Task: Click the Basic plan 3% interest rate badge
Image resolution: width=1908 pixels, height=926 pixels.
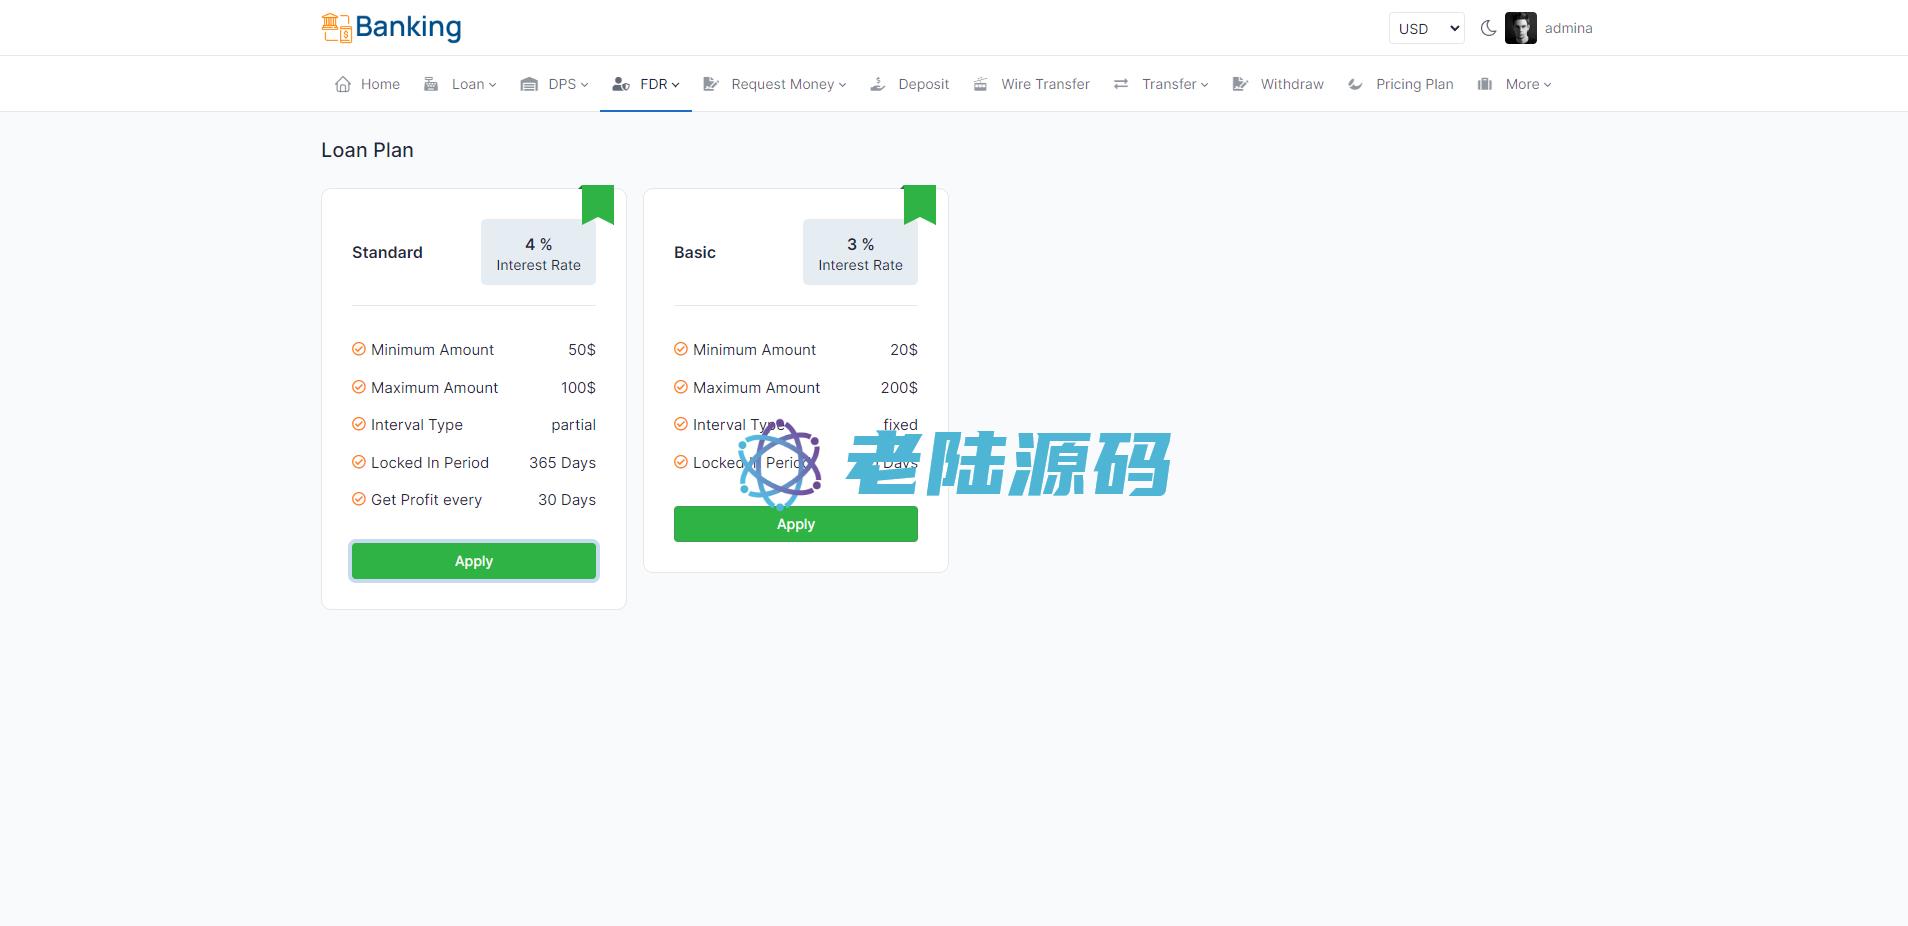Action: click(x=860, y=253)
